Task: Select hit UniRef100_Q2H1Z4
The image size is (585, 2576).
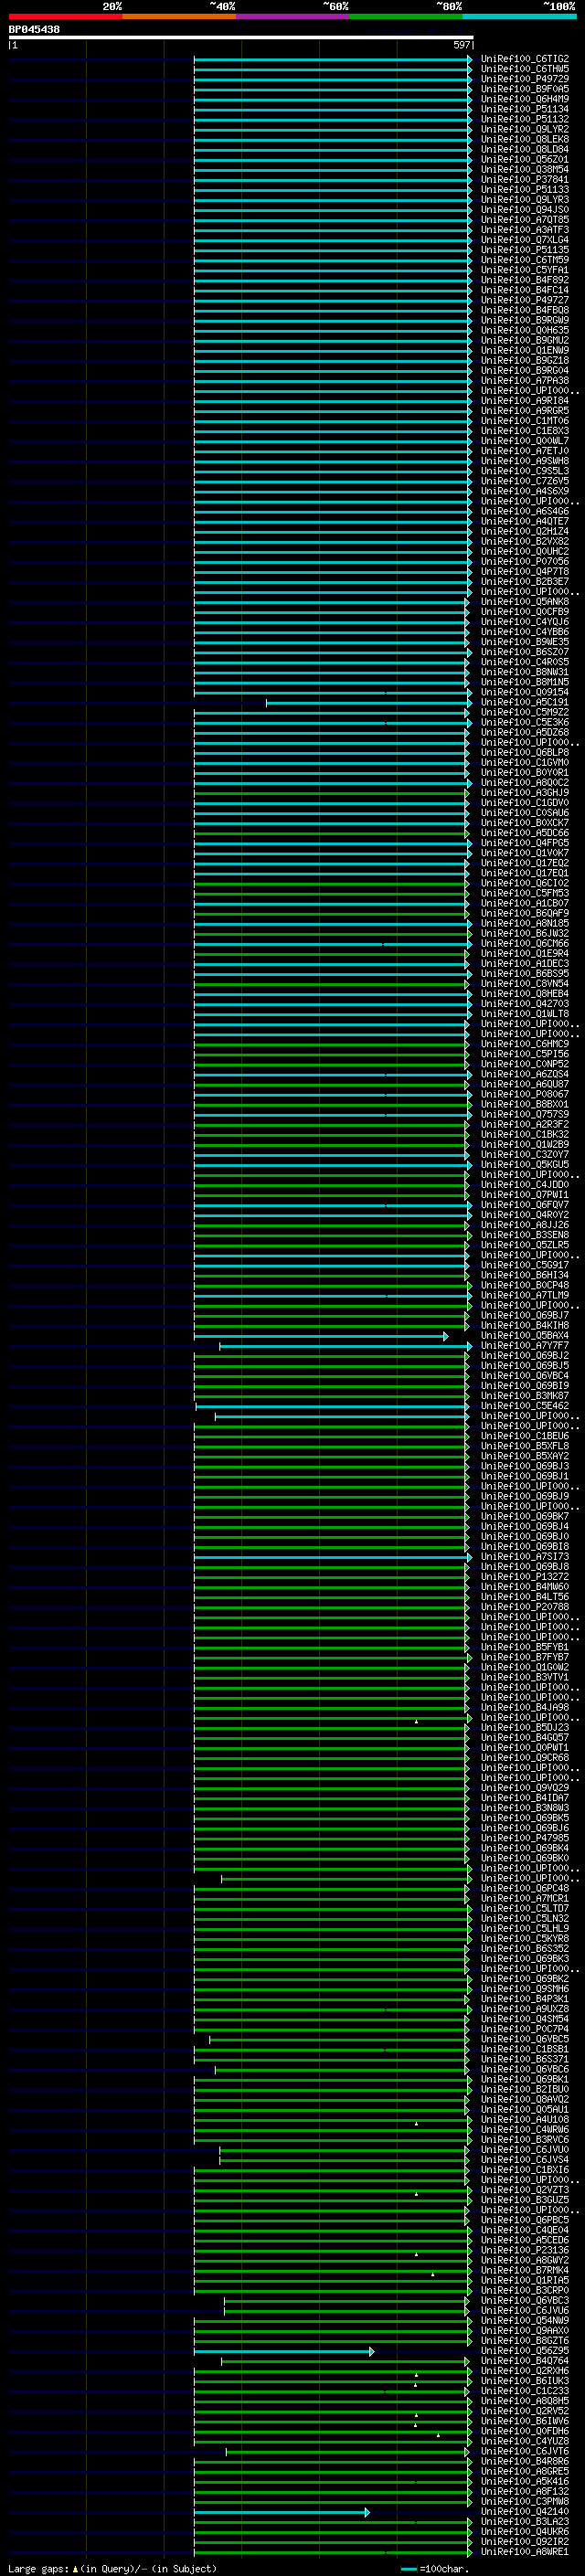Action: pyautogui.click(x=524, y=531)
